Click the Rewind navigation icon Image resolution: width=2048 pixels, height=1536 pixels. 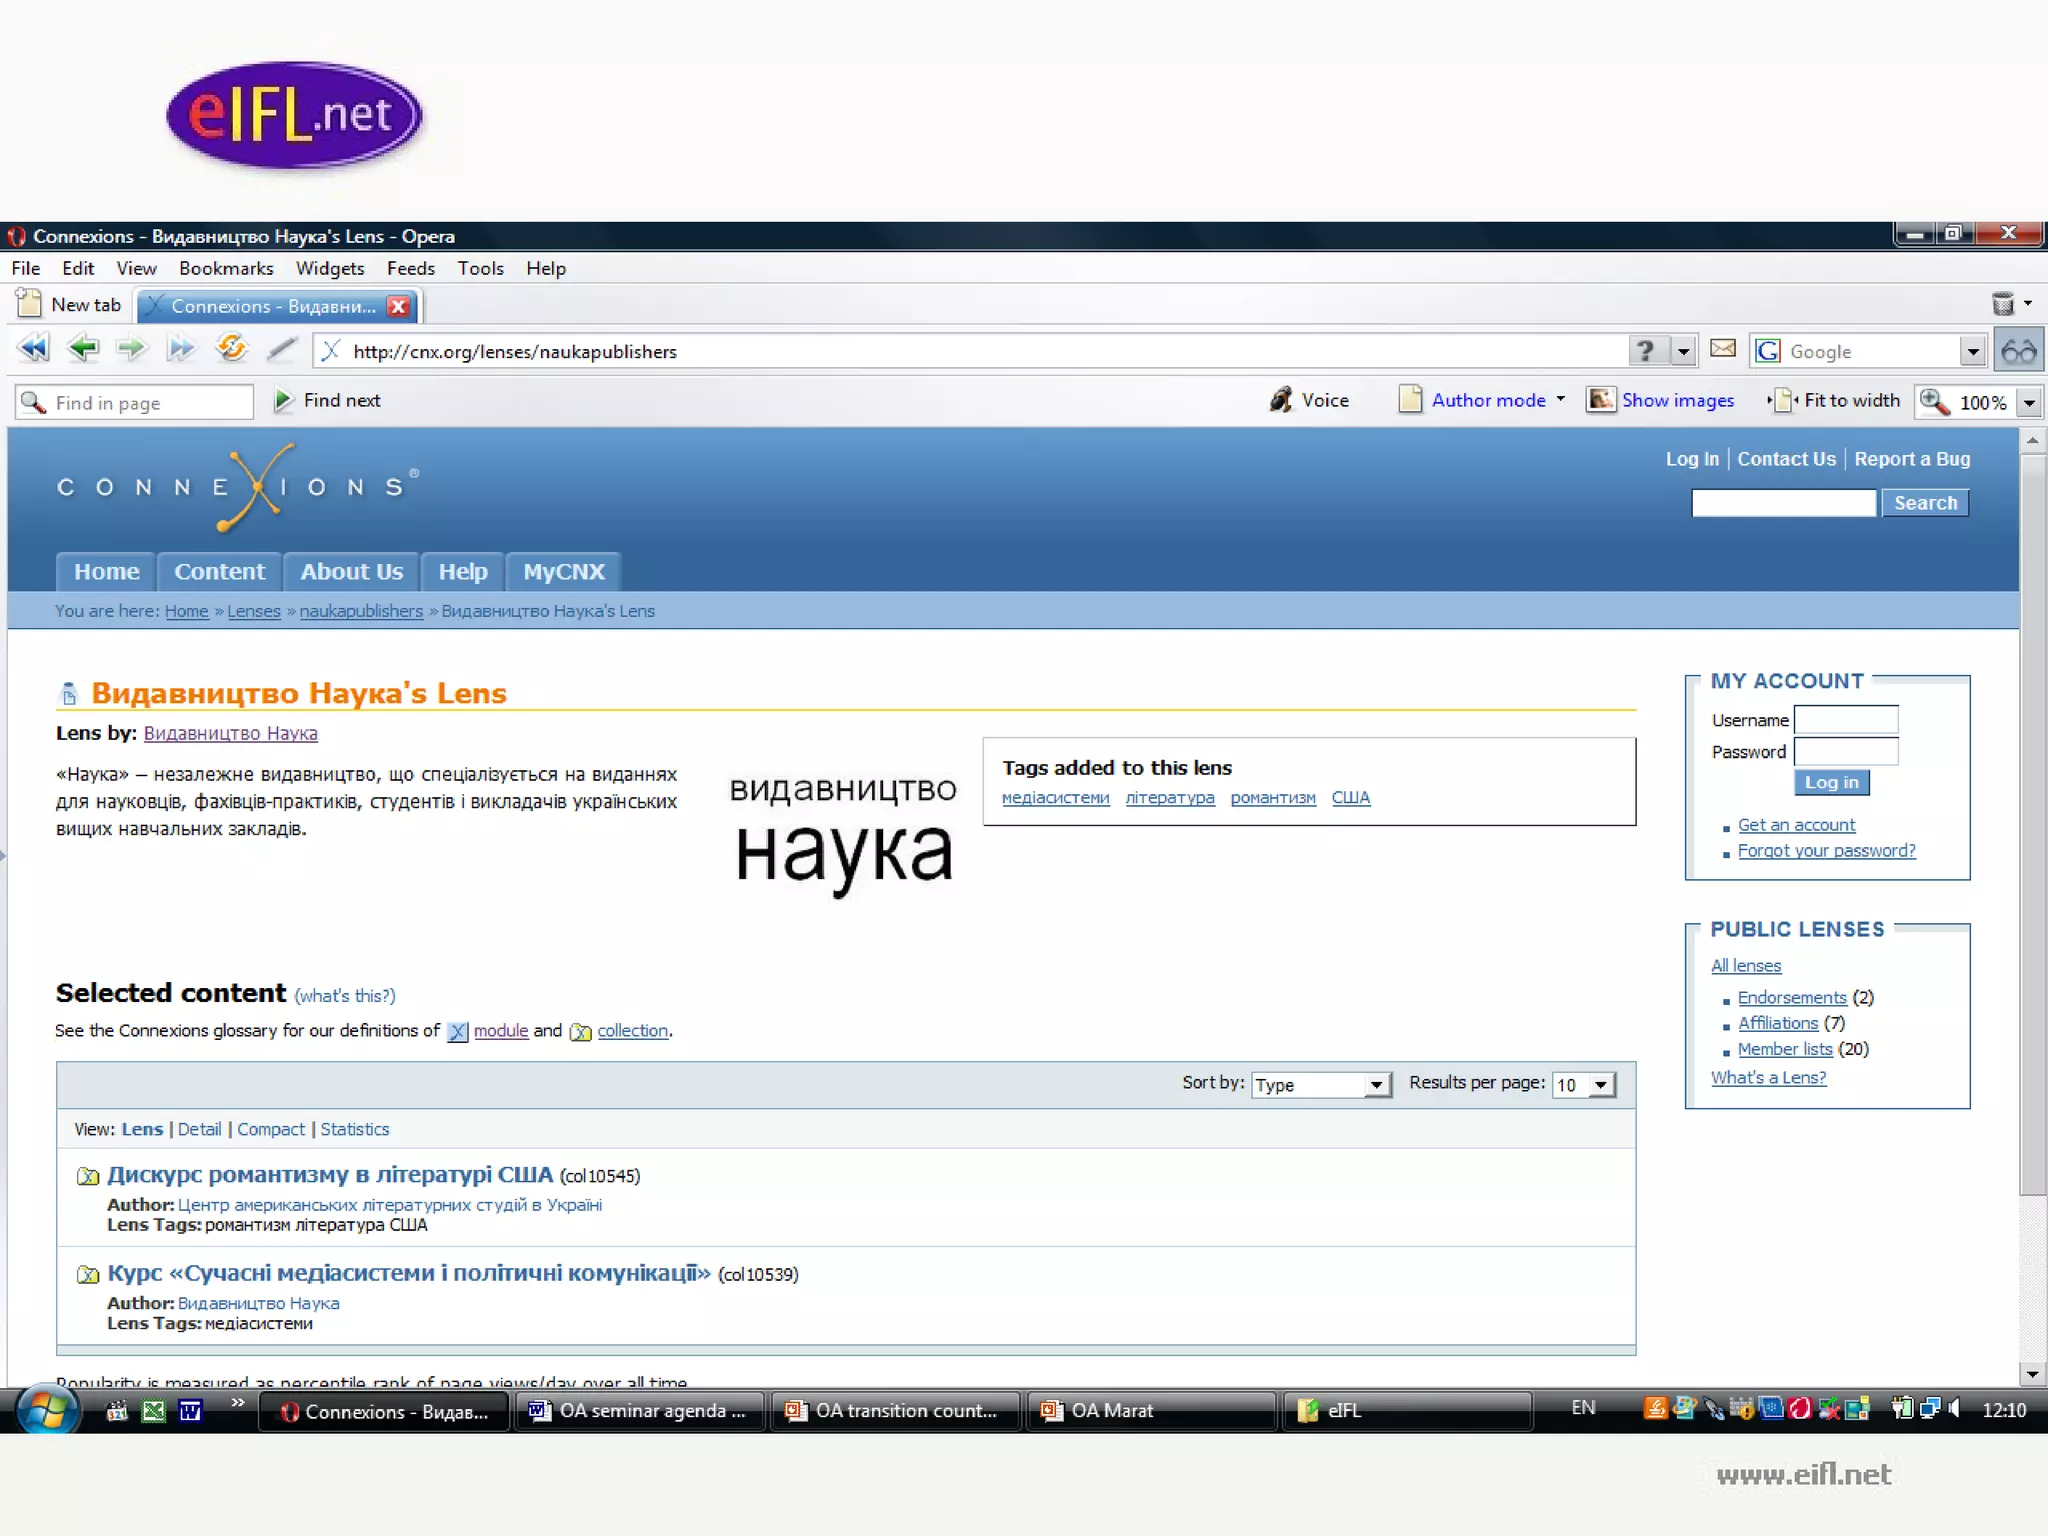[33, 349]
